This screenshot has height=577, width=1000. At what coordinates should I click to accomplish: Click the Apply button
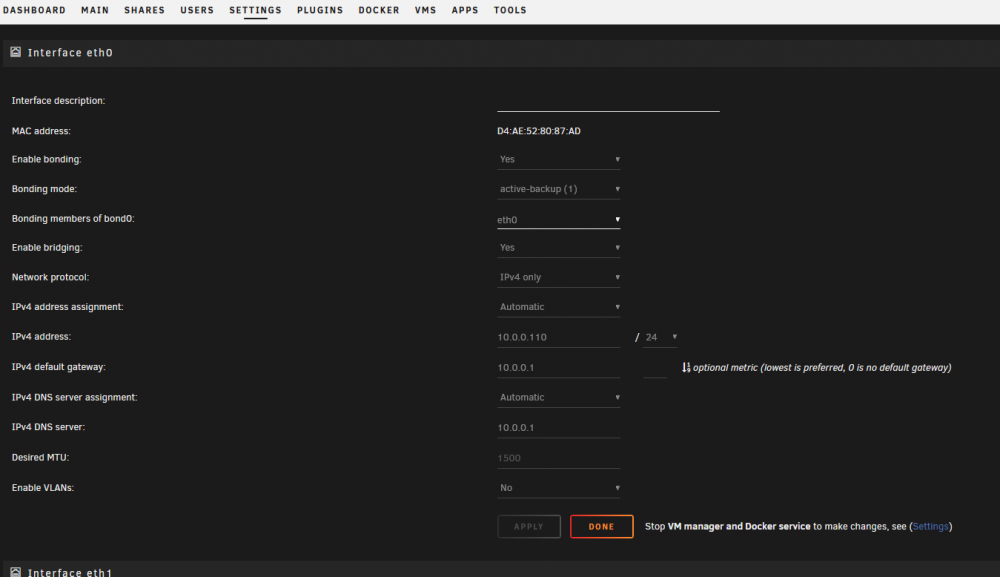point(529,527)
